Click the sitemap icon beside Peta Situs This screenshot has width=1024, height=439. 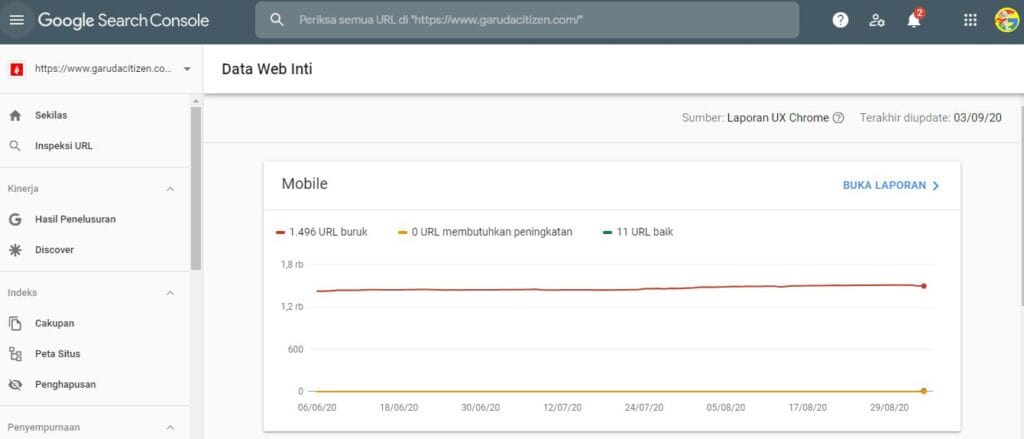[x=15, y=354]
